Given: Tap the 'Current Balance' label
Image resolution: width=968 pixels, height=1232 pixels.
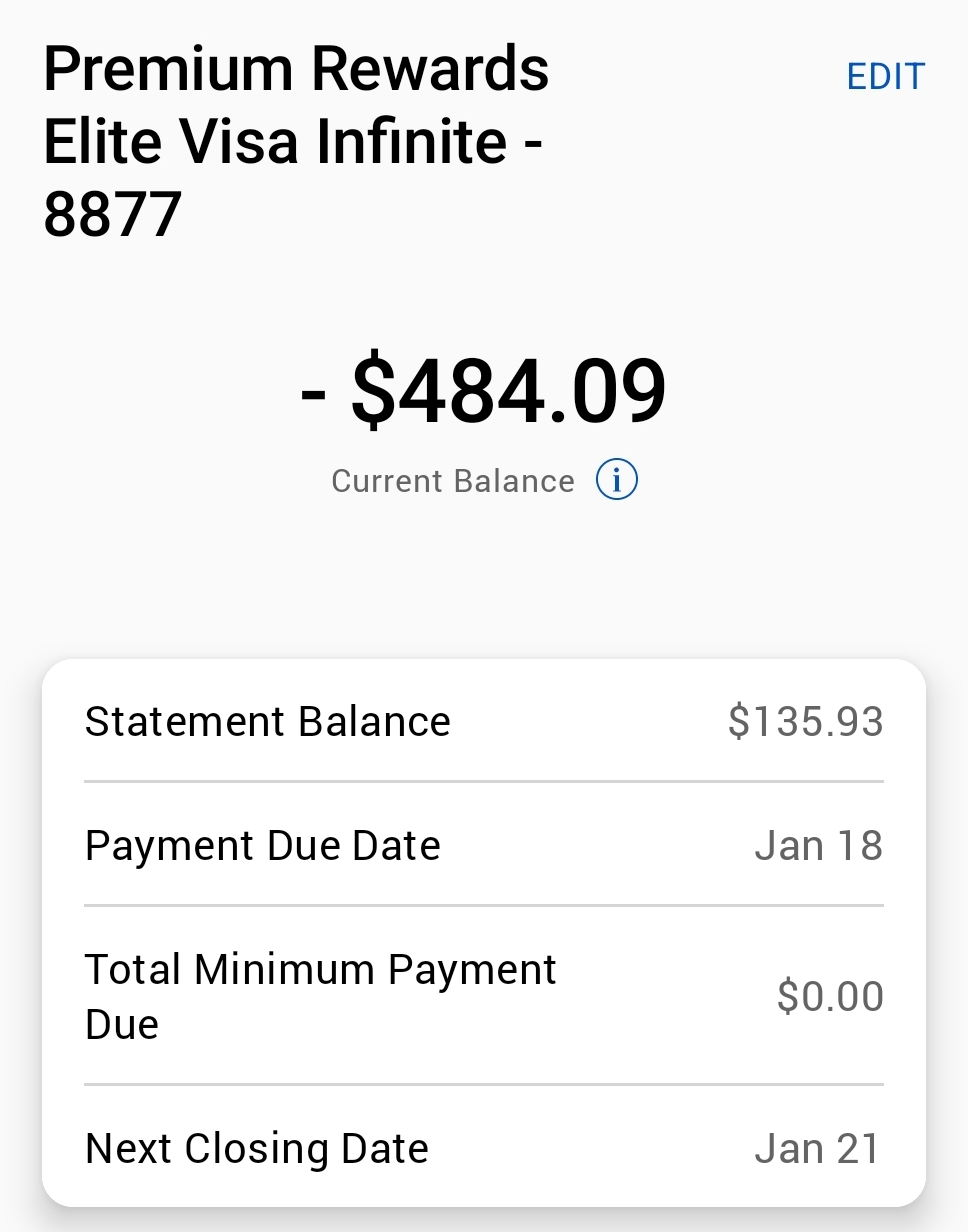Looking at the screenshot, I should (x=452, y=481).
